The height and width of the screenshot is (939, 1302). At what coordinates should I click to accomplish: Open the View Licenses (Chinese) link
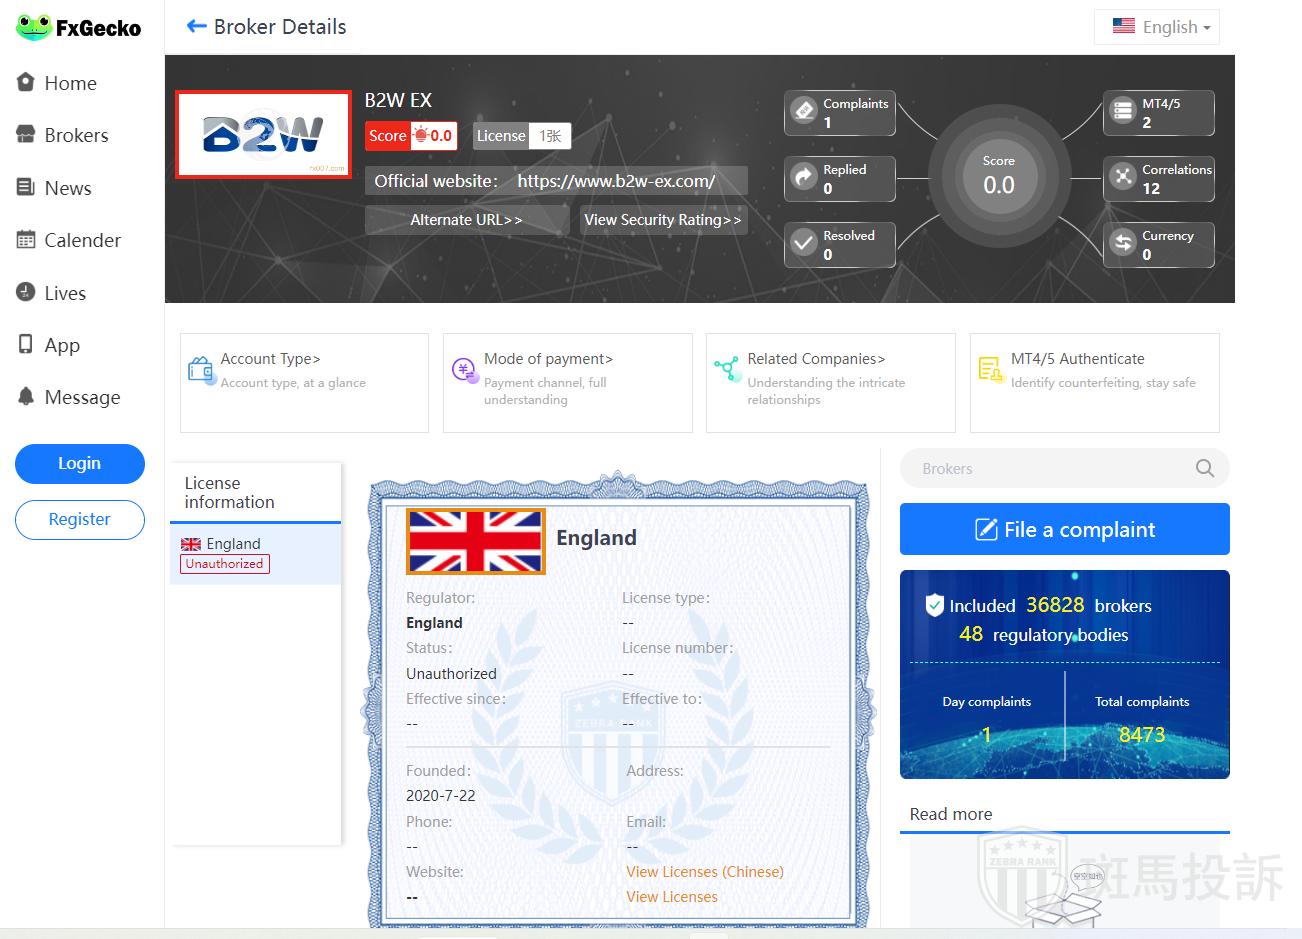coord(704,871)
